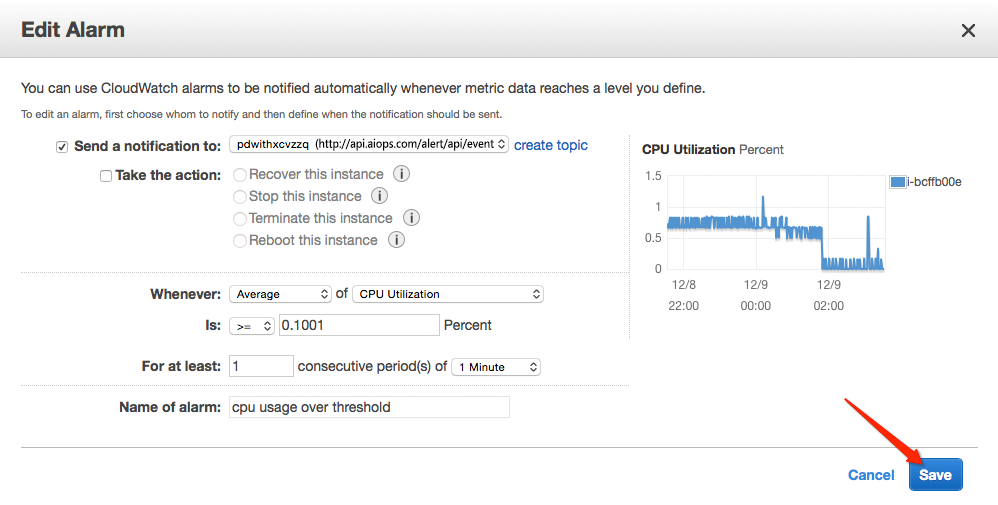Click the Name of alarm text field

point(369,407)
